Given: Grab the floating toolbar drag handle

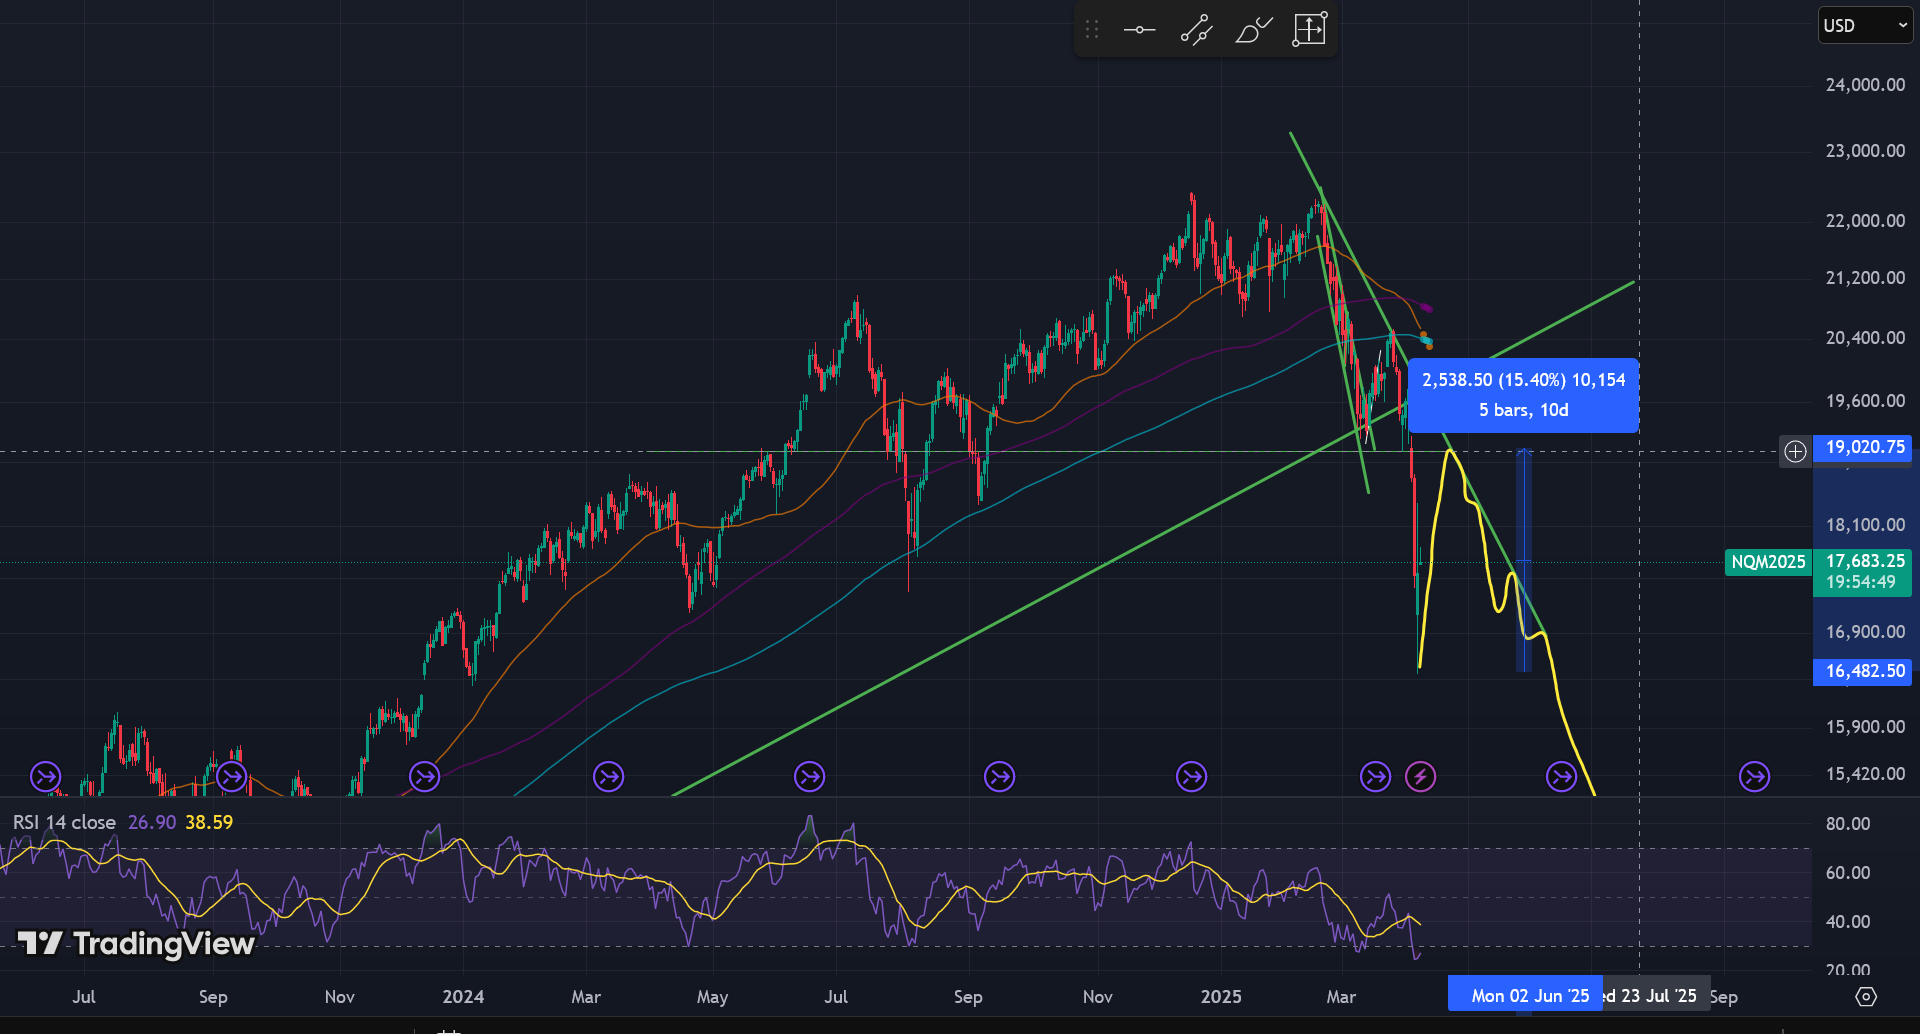Looking at the screenshot, I should coord(1092,30).
